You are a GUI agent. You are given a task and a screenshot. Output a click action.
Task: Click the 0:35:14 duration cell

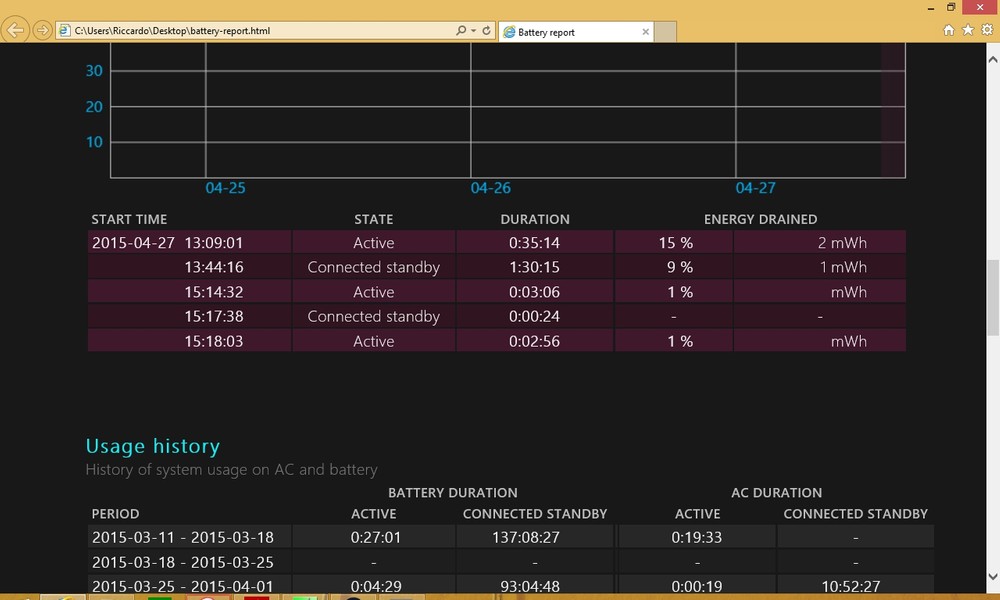tap(534, 242)
